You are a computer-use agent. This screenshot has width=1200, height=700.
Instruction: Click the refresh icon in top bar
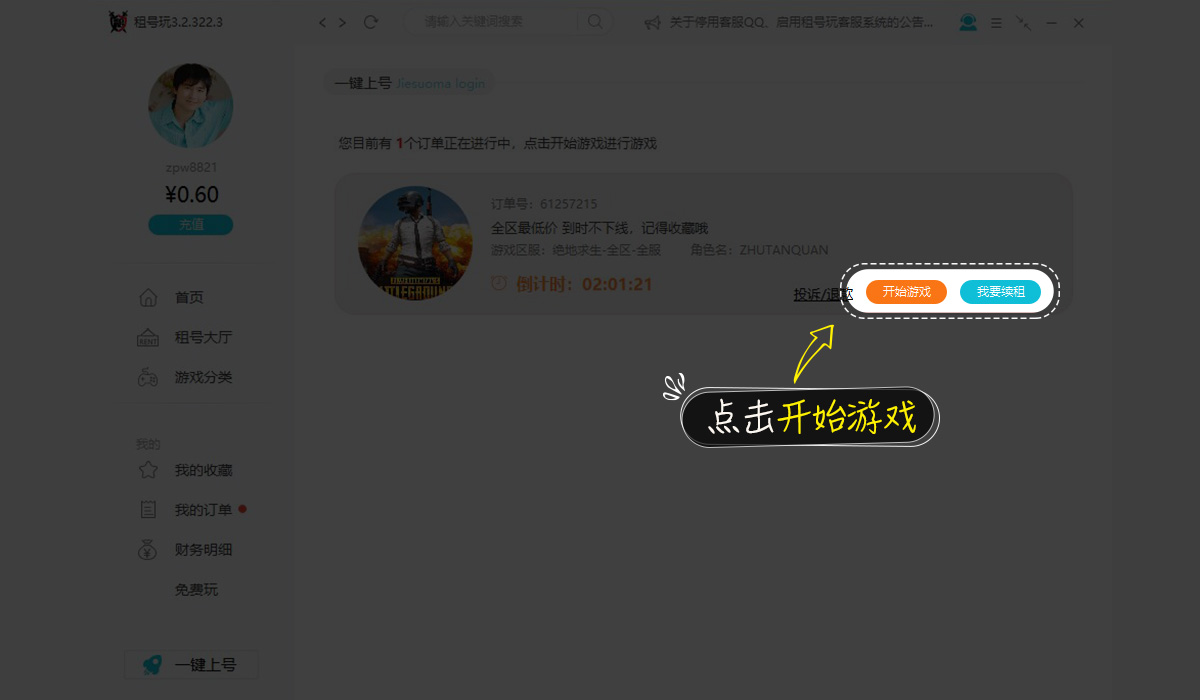pyautogui.click(x=371, y=22)
